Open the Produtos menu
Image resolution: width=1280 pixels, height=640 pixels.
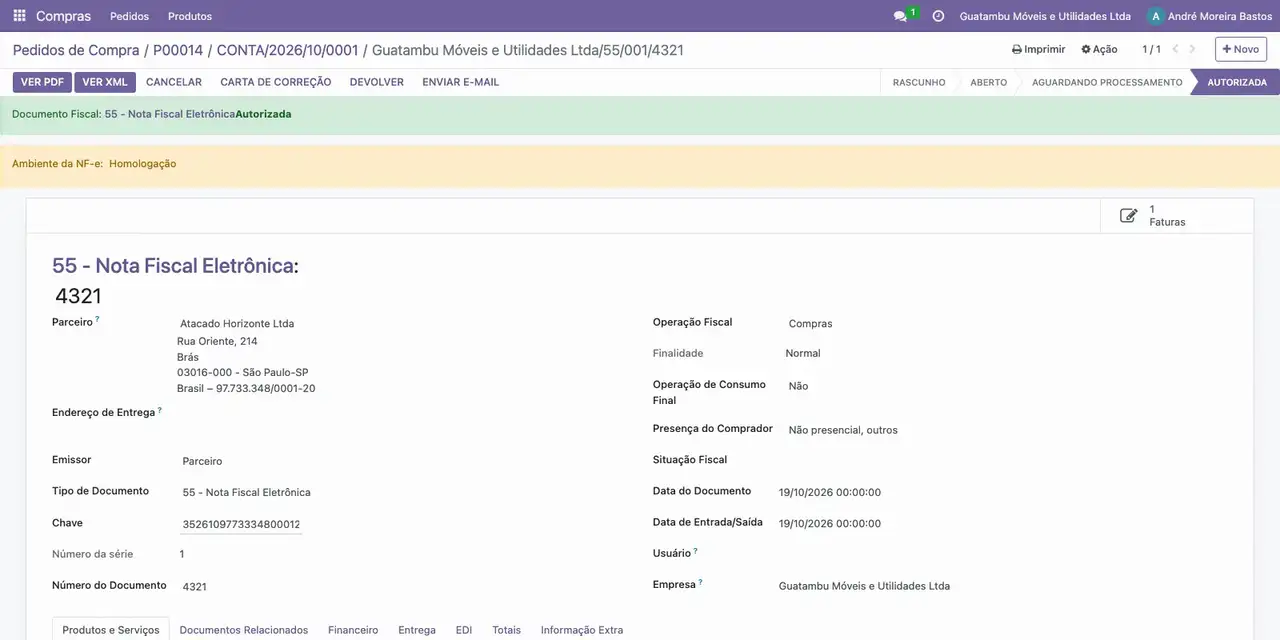point(190,16)
